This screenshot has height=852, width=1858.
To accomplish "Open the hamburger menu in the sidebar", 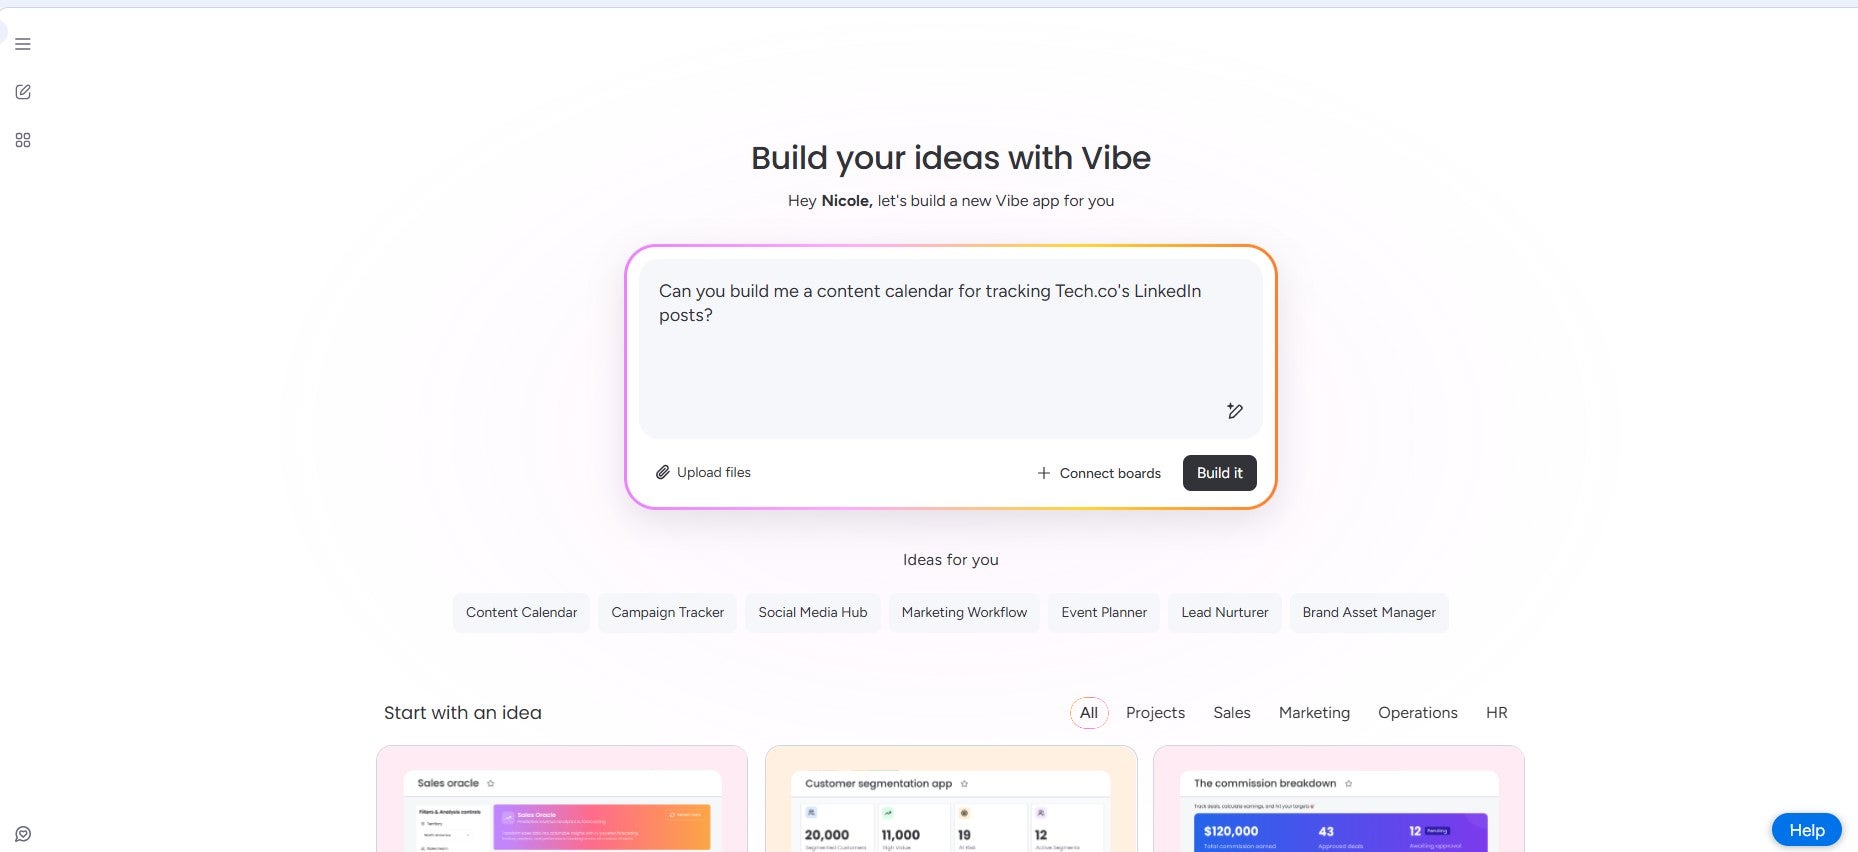I will [23, 44].
